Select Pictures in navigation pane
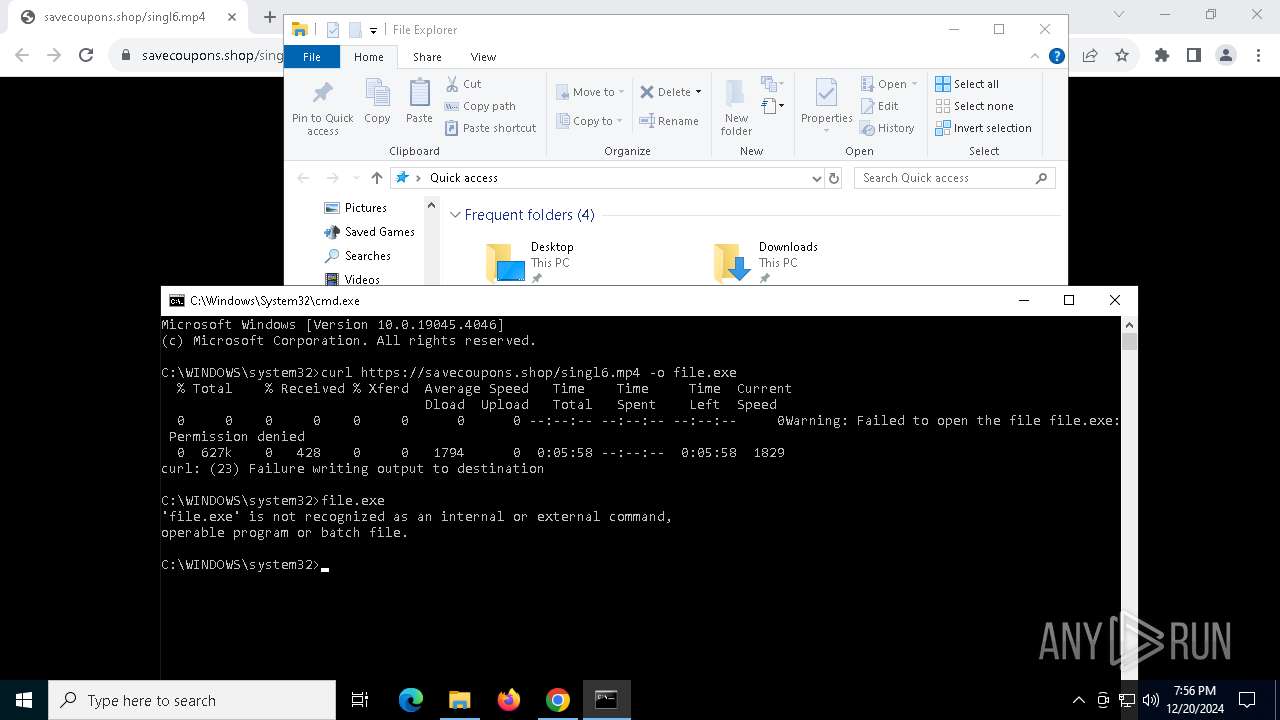Viewport: 1280px width, 720px height. click(356, 208)
